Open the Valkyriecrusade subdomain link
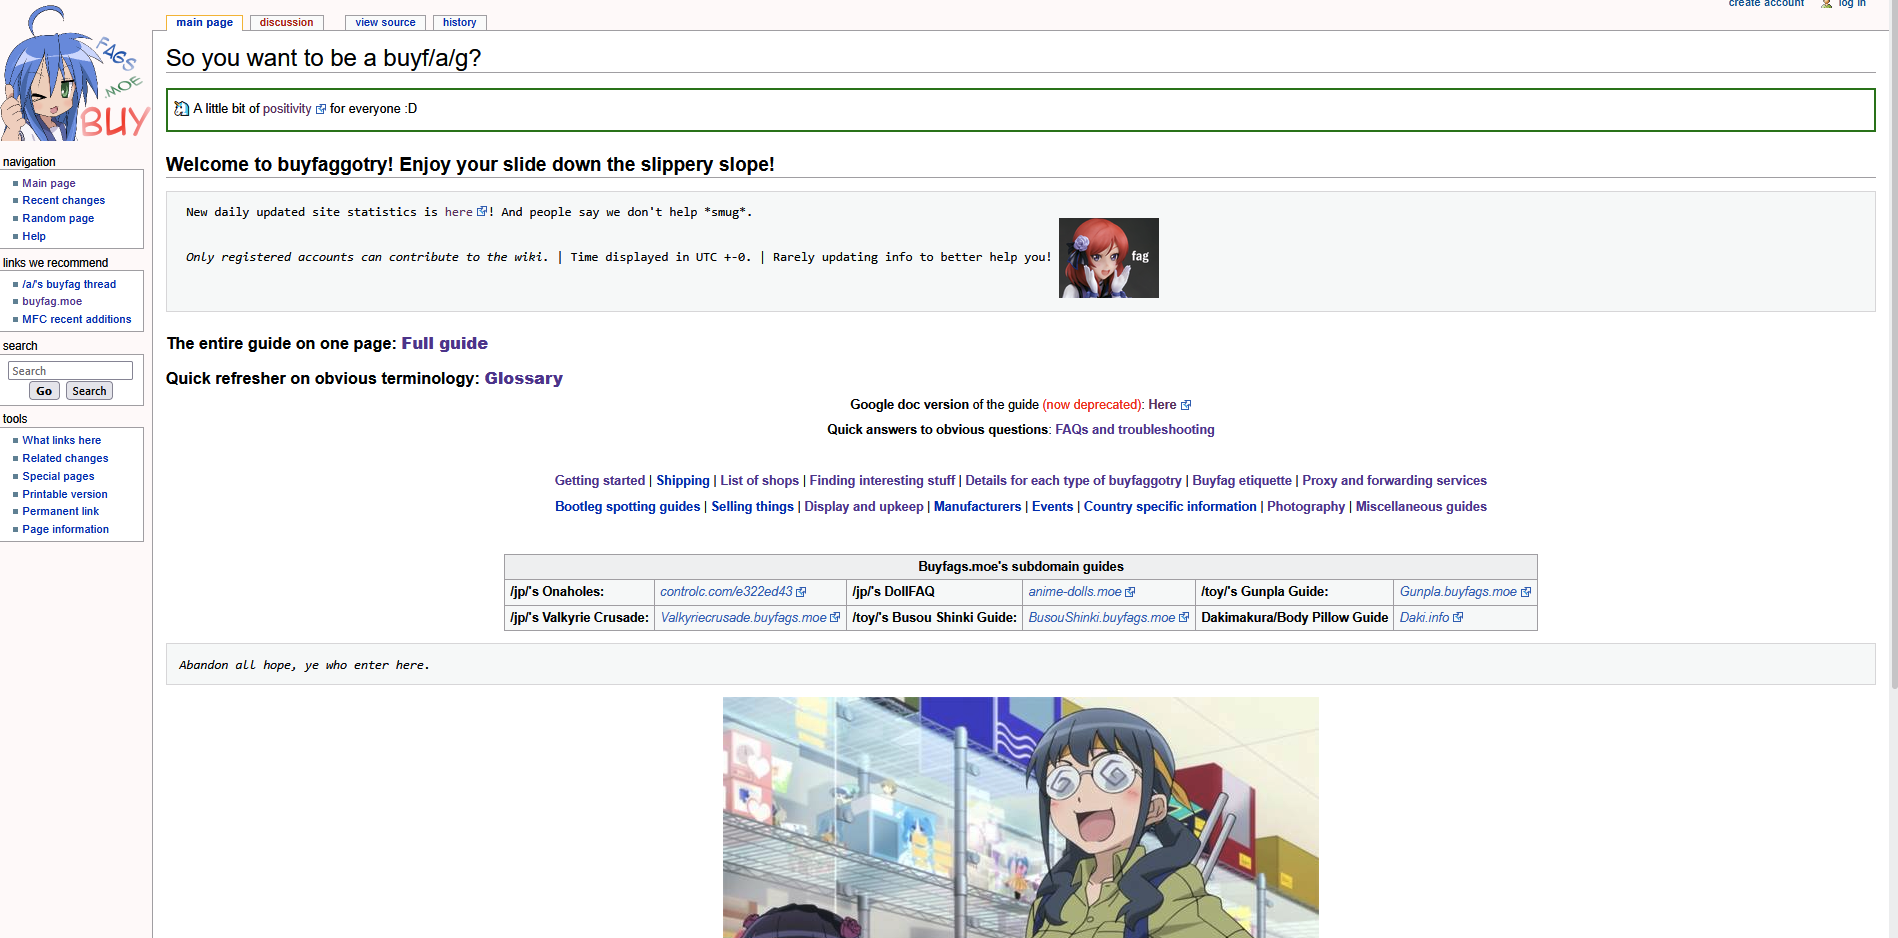 [x=744, y=618]
